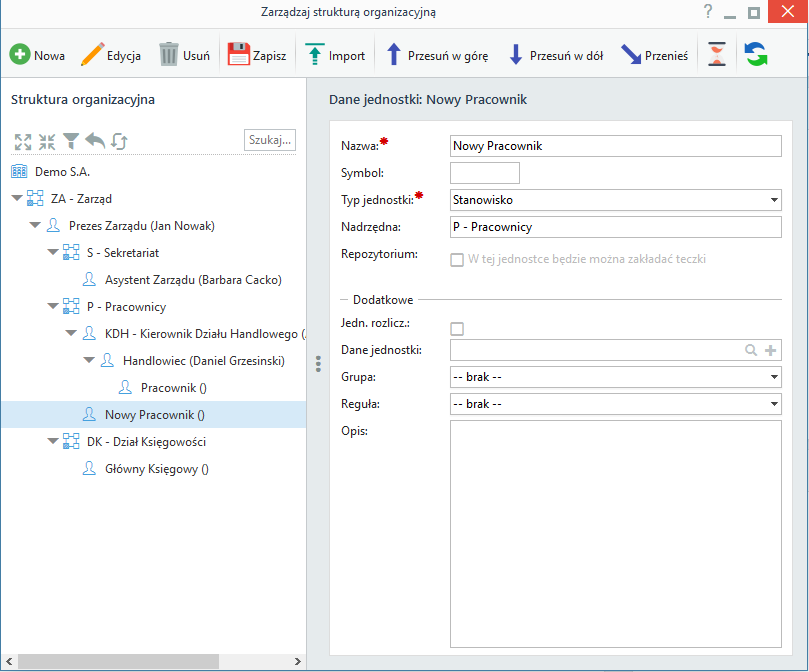
Task: Select Pracownik () tree item
Action: tap(174, 388)
